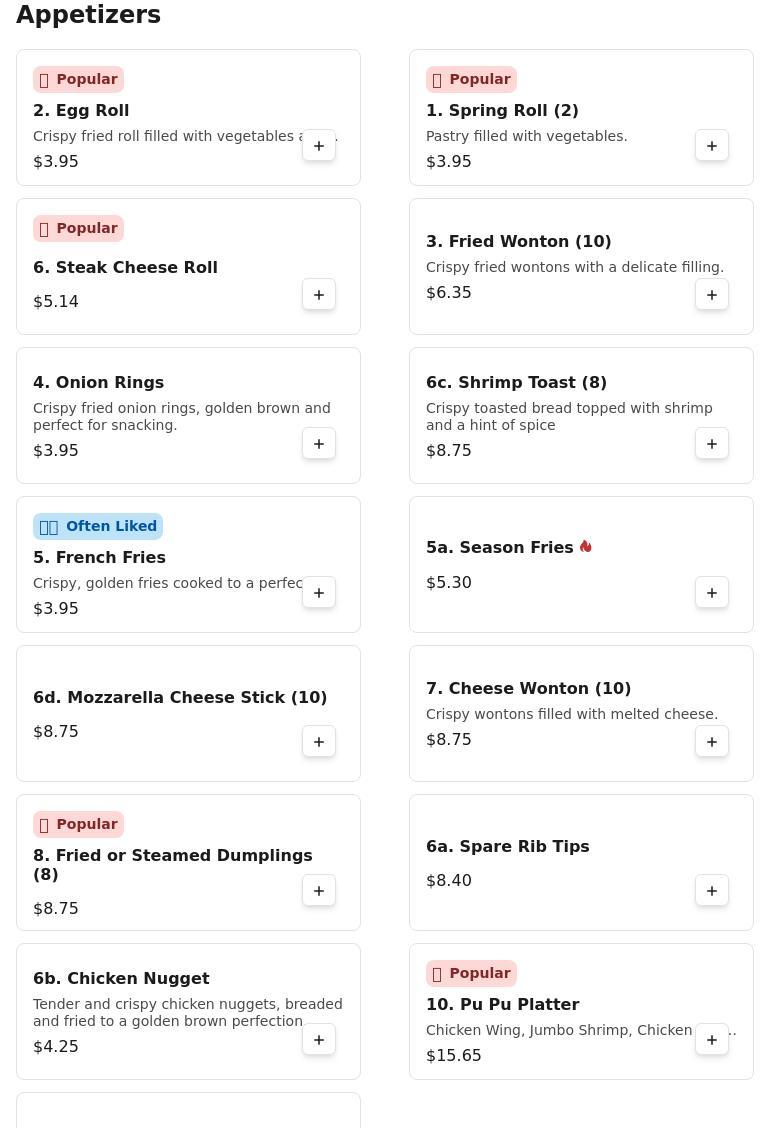
Task: Open the 7. Cheese Wonton (10) card title
Action: 528,688
